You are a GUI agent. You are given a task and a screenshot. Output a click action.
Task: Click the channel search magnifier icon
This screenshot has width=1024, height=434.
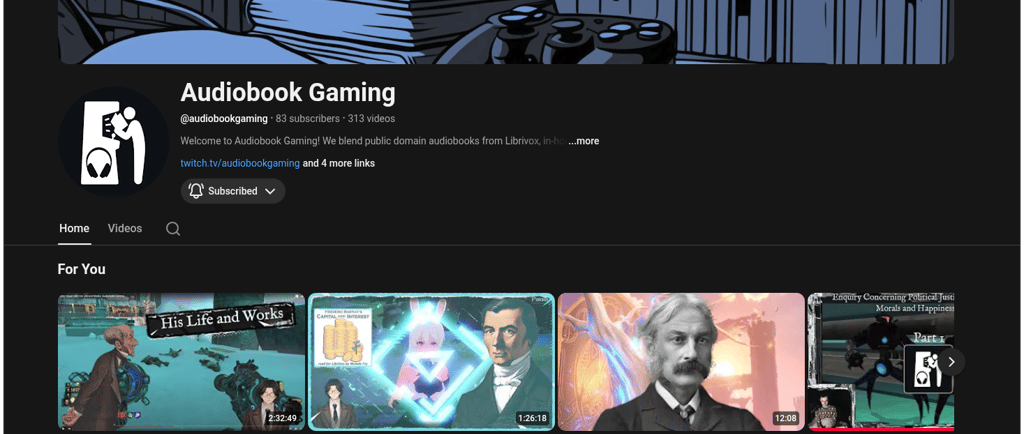coord(173,228)
